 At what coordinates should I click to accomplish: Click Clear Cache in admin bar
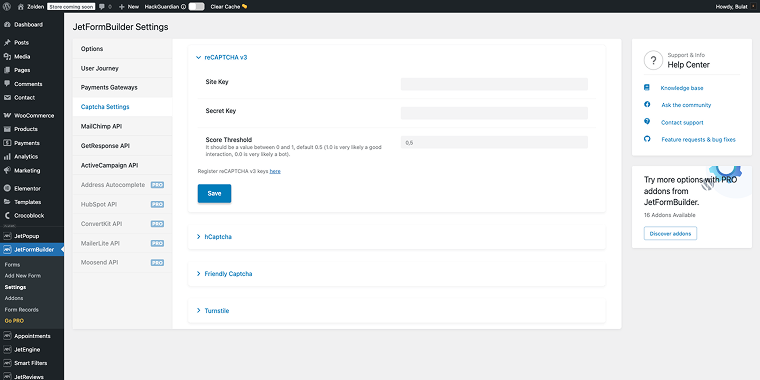click(229, 7)
